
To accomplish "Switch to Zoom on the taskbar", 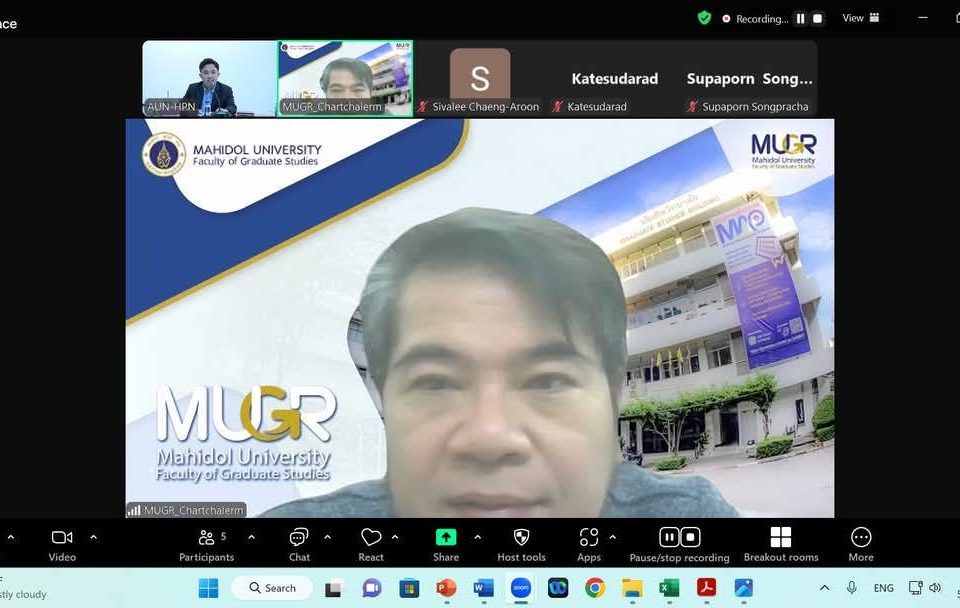I will [521, 588].
